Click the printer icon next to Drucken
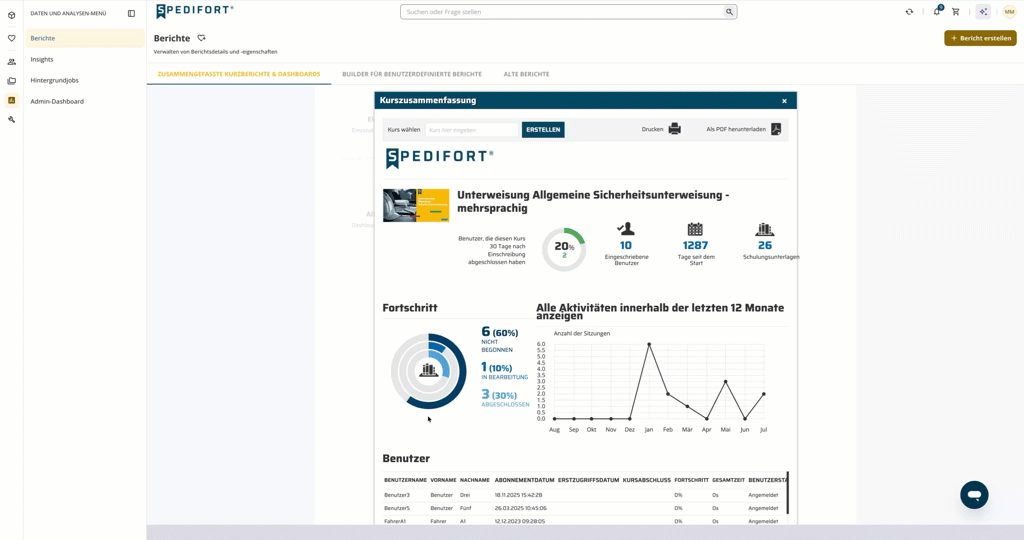 point(675,129)
